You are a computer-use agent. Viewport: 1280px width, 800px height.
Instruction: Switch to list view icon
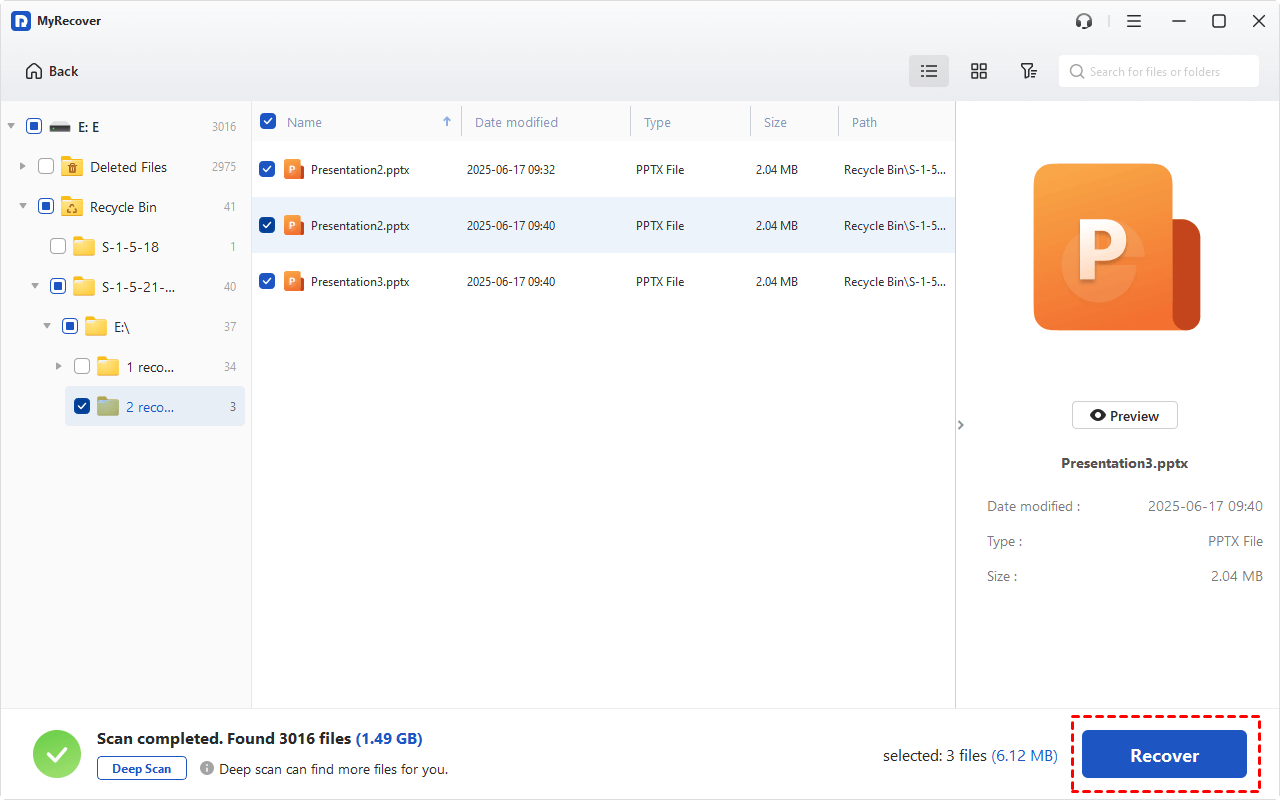tap(929, 71)
